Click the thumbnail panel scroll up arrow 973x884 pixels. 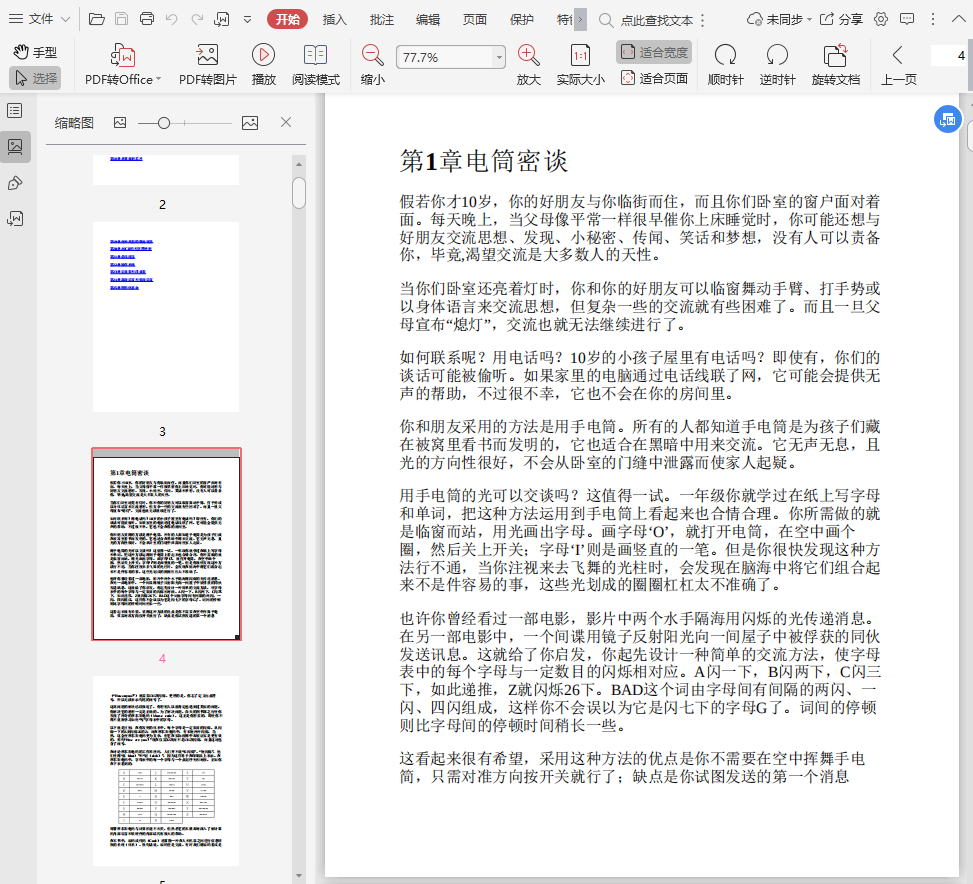299,164
